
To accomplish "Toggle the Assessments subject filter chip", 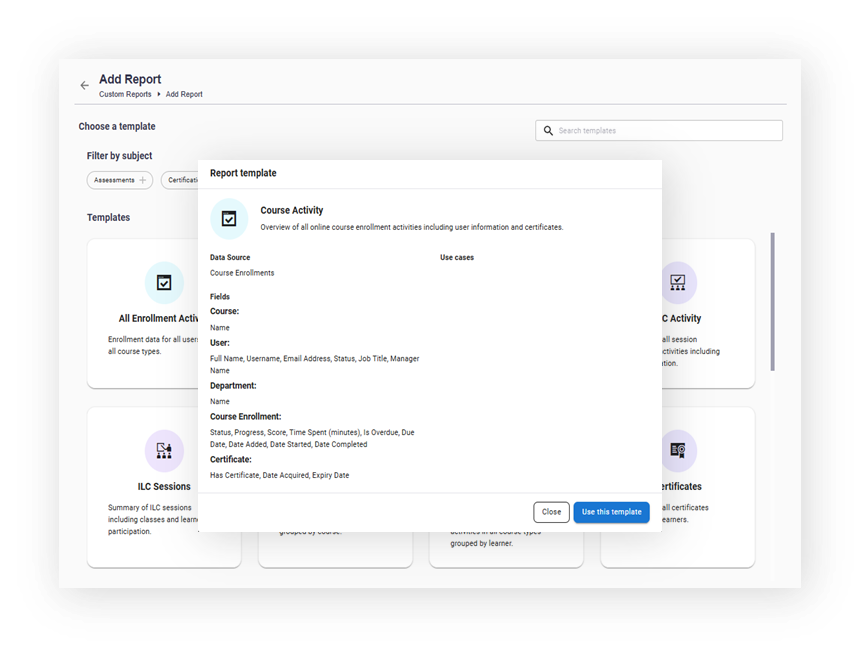I will 120,180.
